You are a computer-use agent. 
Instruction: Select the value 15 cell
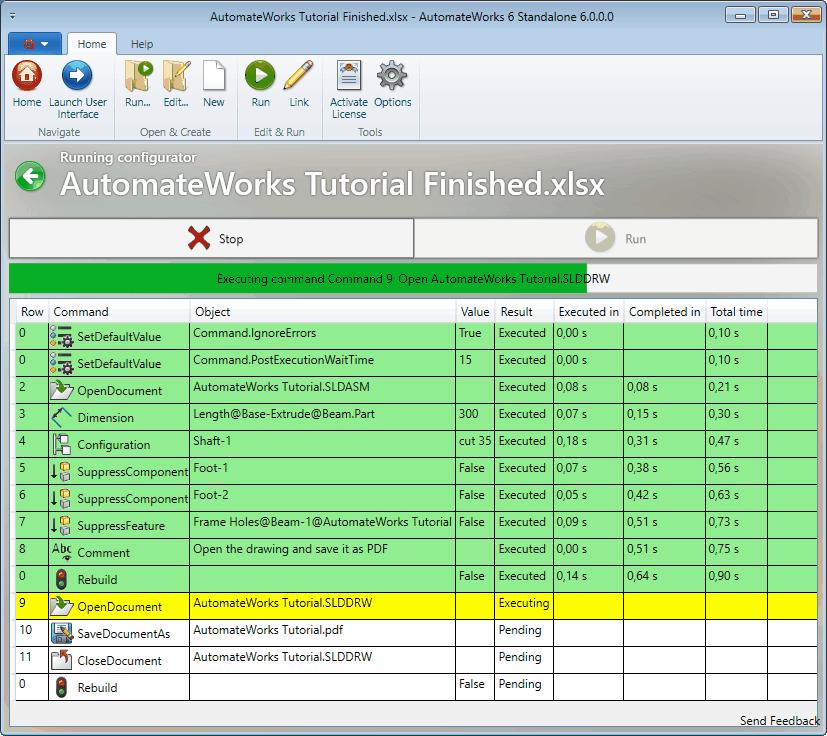coord(475,362)
